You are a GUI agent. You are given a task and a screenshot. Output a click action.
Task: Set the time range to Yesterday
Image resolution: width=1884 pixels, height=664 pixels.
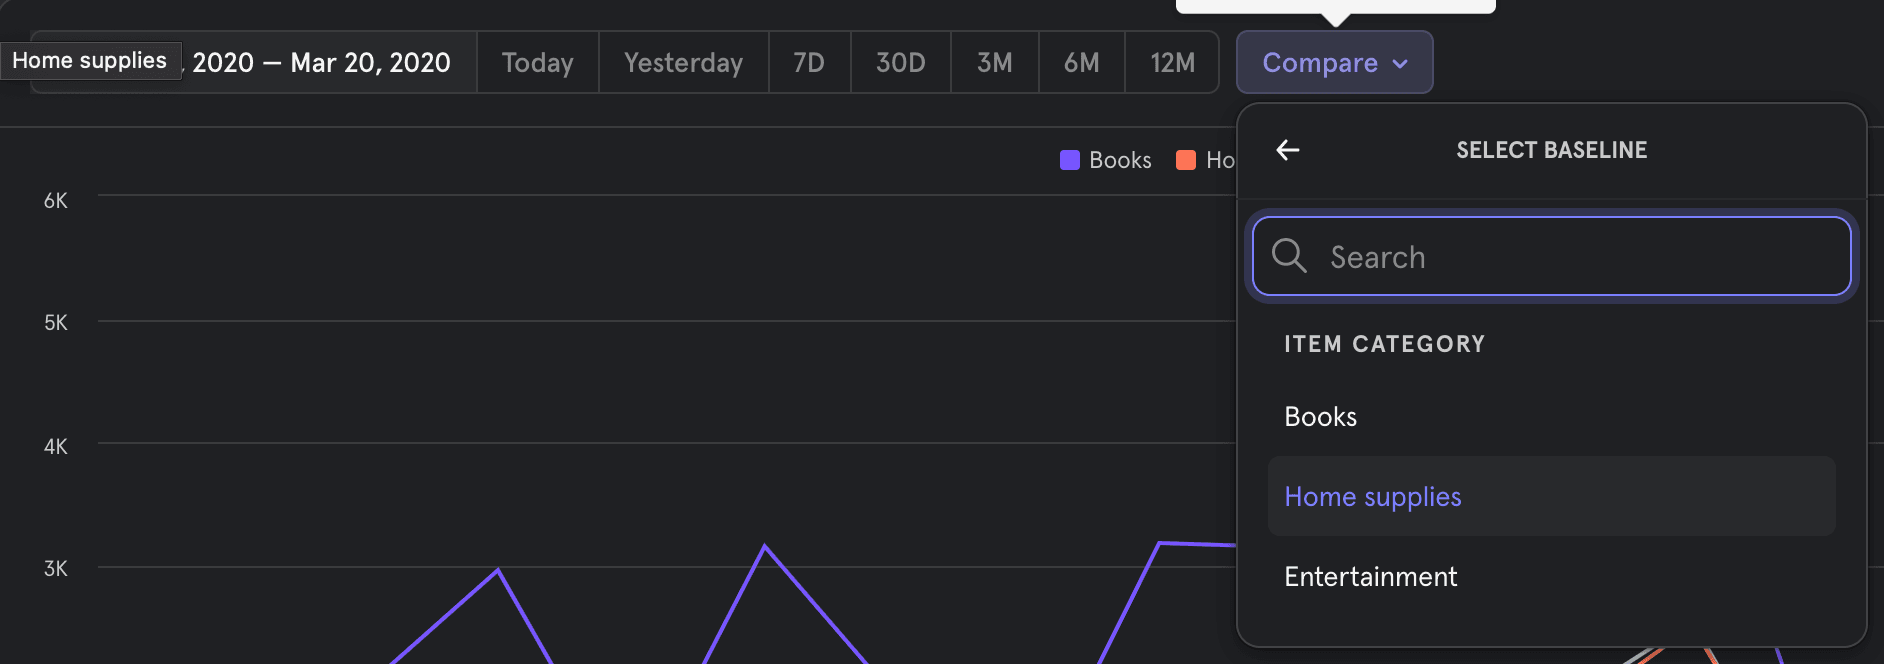(683, 62)
